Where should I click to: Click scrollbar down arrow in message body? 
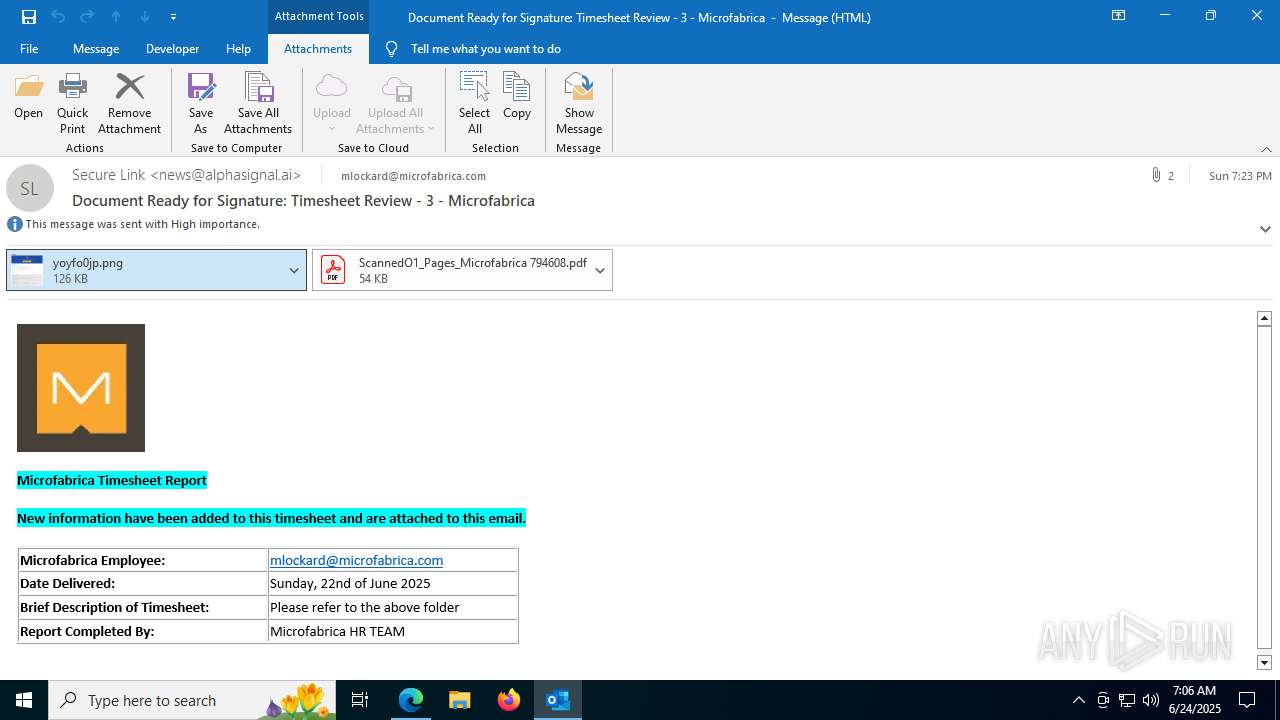pos(1264,662)
